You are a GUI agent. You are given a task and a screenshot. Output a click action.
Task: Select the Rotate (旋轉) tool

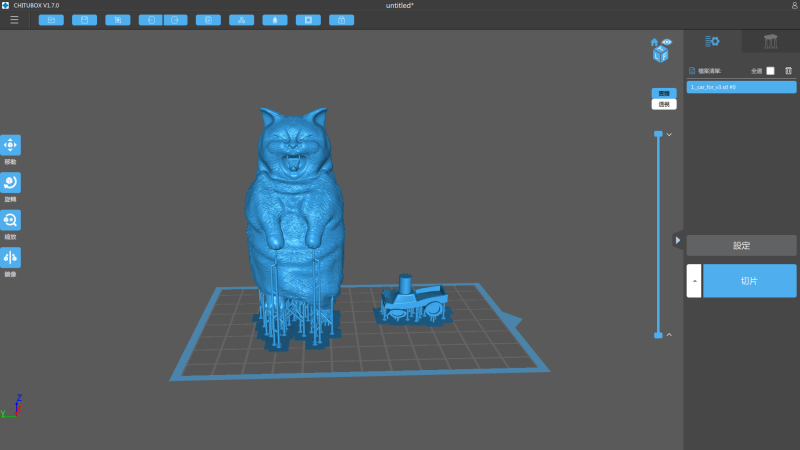tap(10, 182)
